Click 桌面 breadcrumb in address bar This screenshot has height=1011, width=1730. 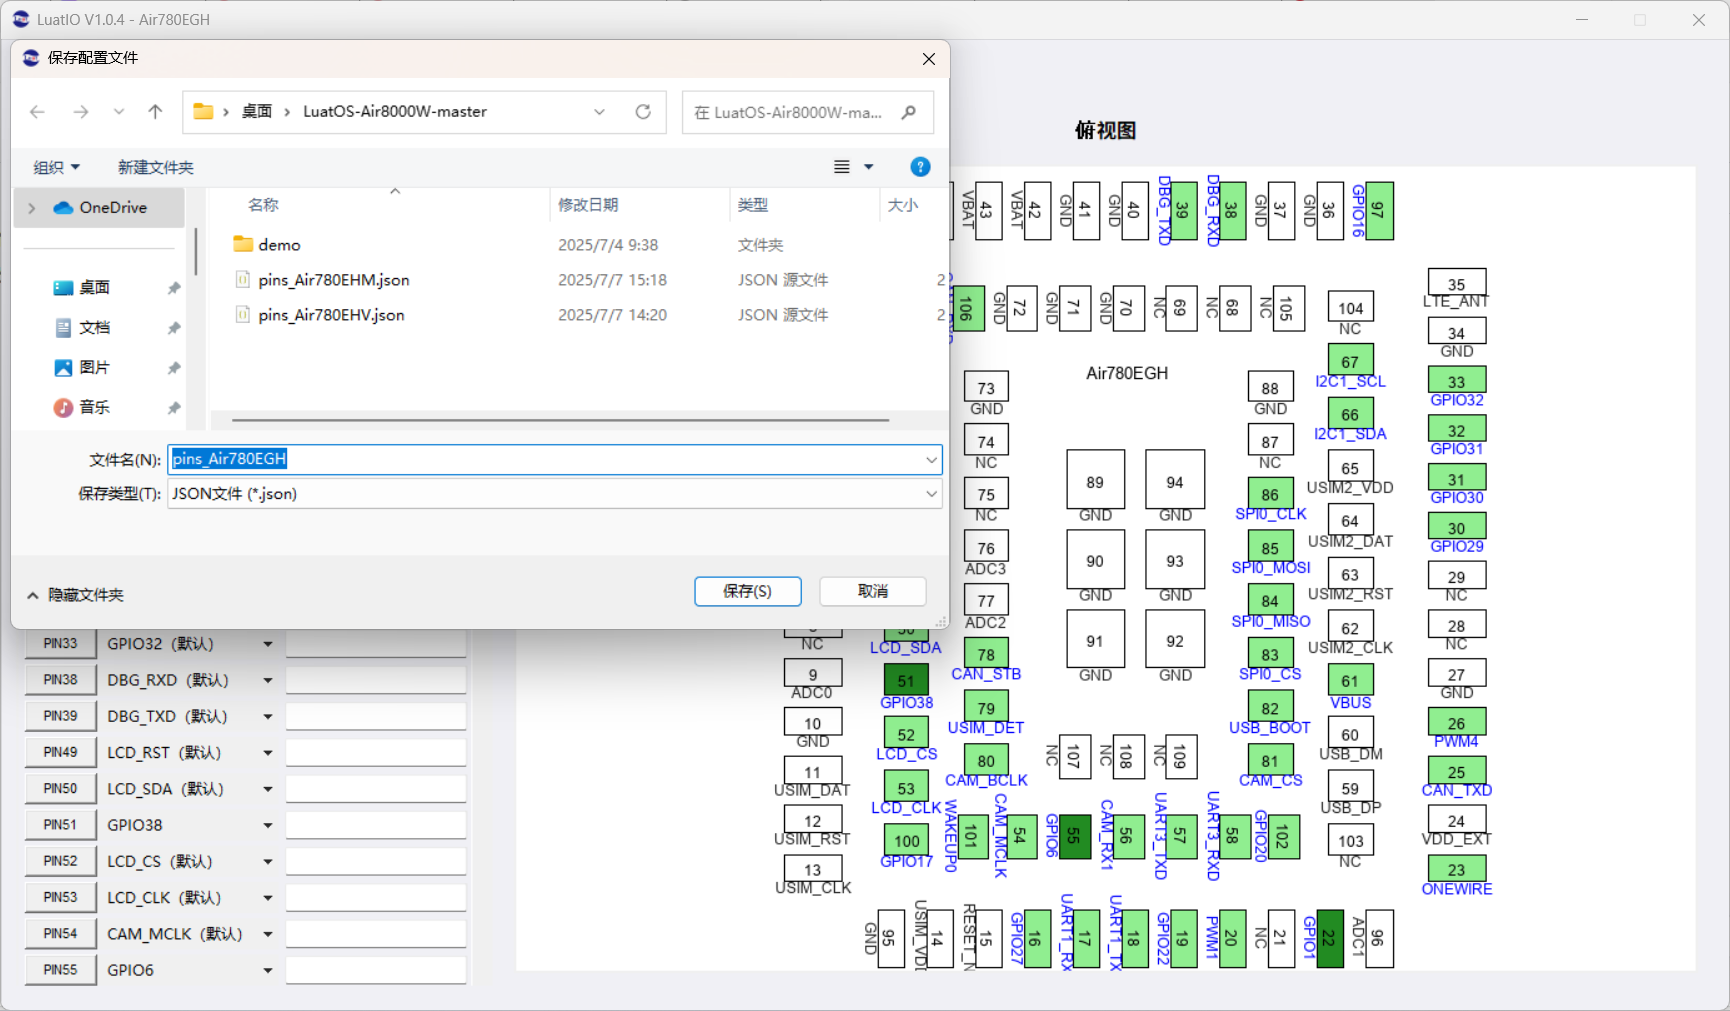click(x=257, y=112)
